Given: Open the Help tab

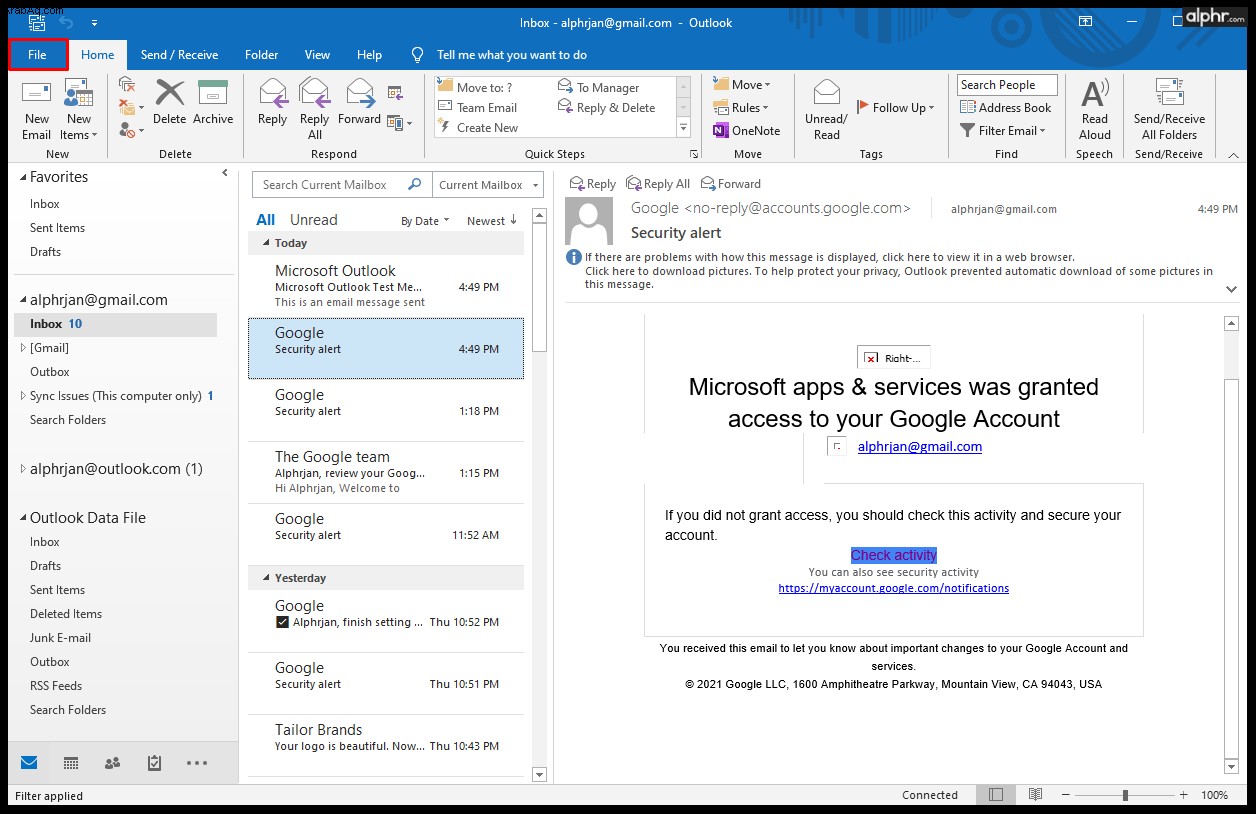Looking at the screenshot, I should (x=370, y=55).
